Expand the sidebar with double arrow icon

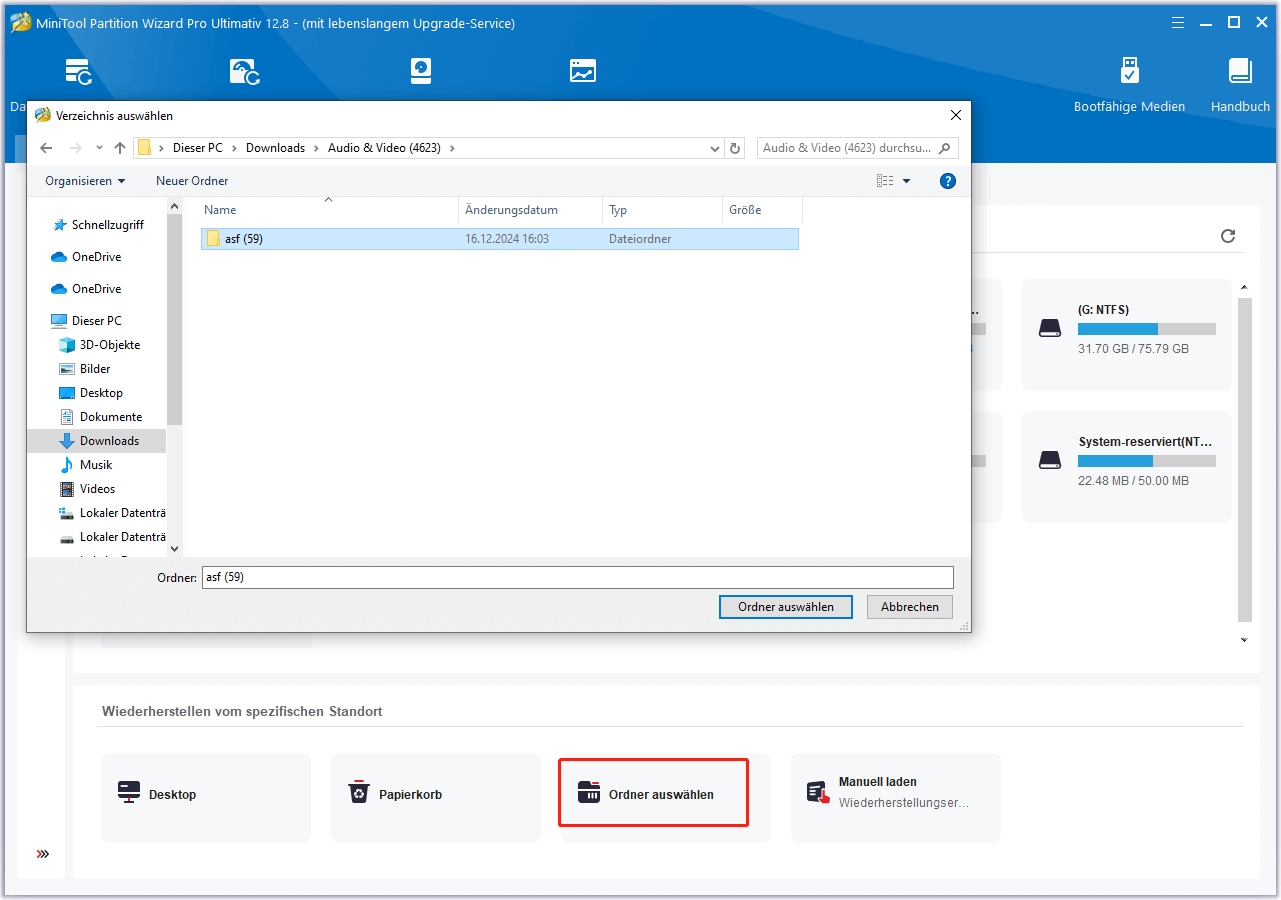[43, 854]
